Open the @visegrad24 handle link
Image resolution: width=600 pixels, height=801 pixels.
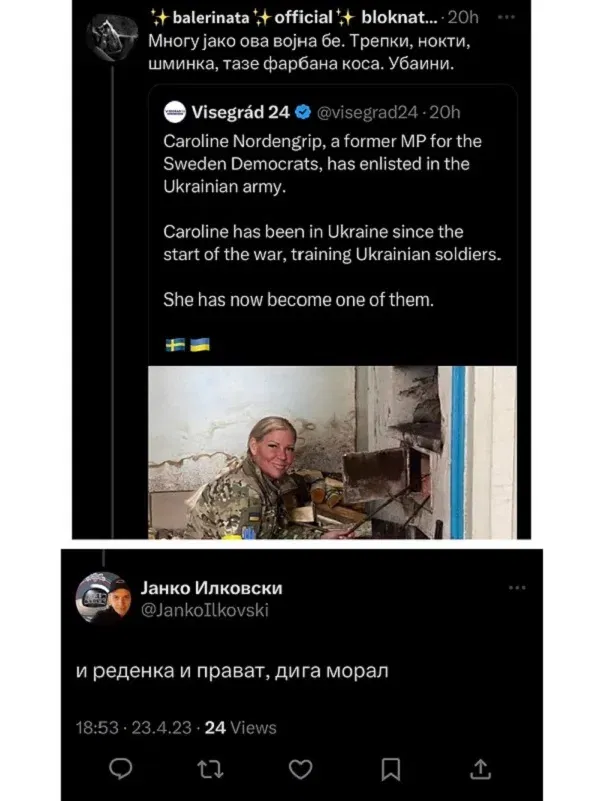click(x=368, y=112)
